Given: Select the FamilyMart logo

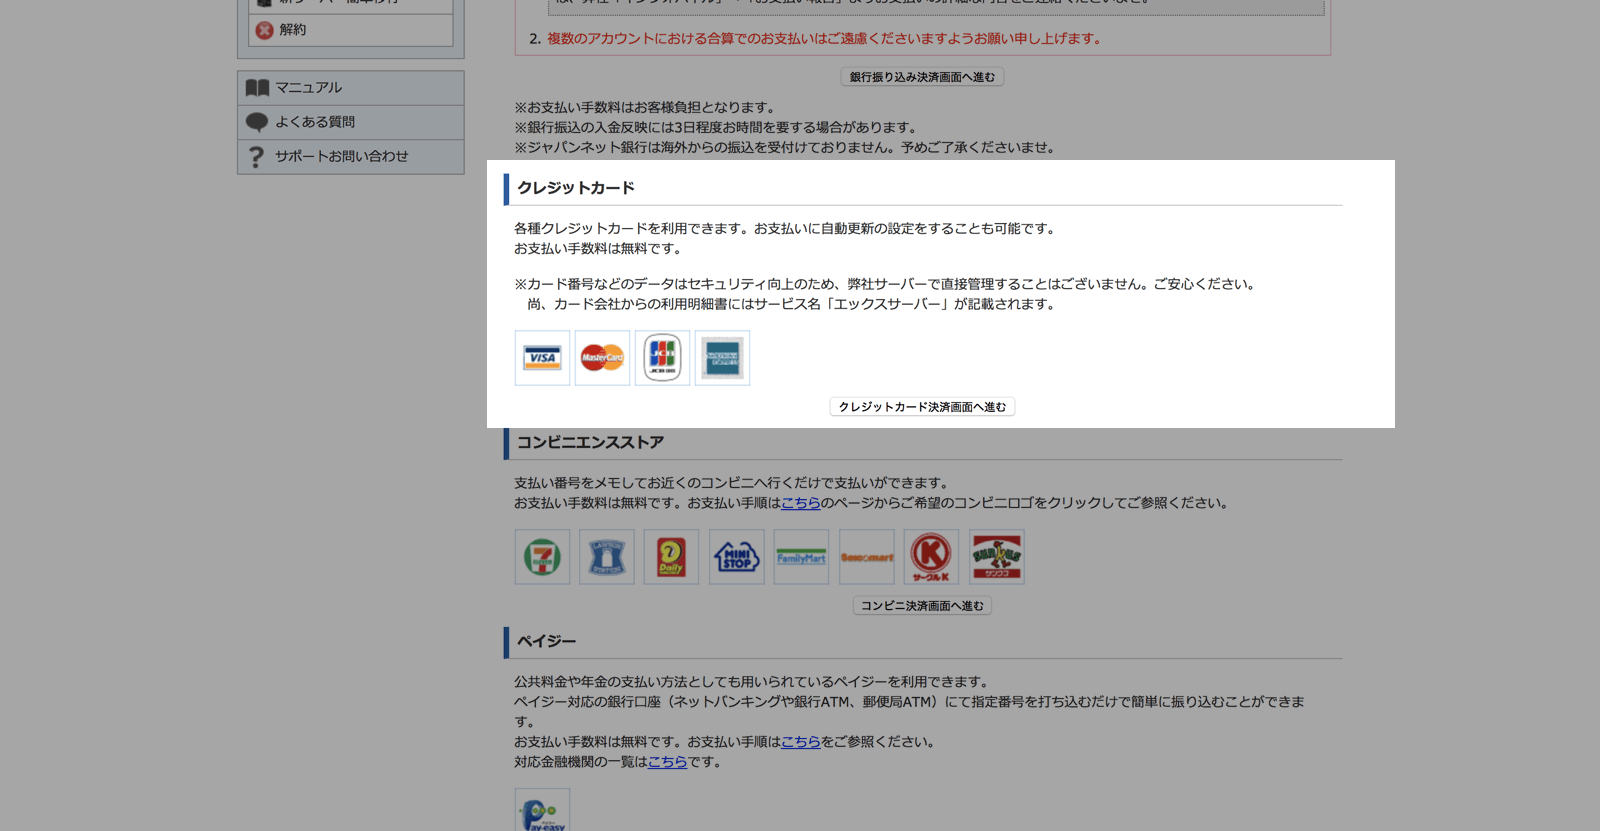Looking at the screenshot, I should point(802,557).
